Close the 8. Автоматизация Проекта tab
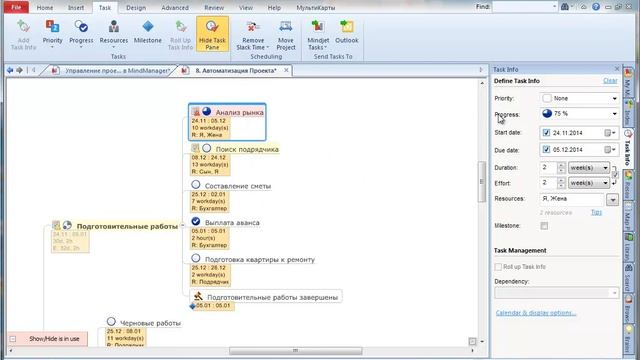The height and width of the screenshot is (360, 640). (286, 70)
